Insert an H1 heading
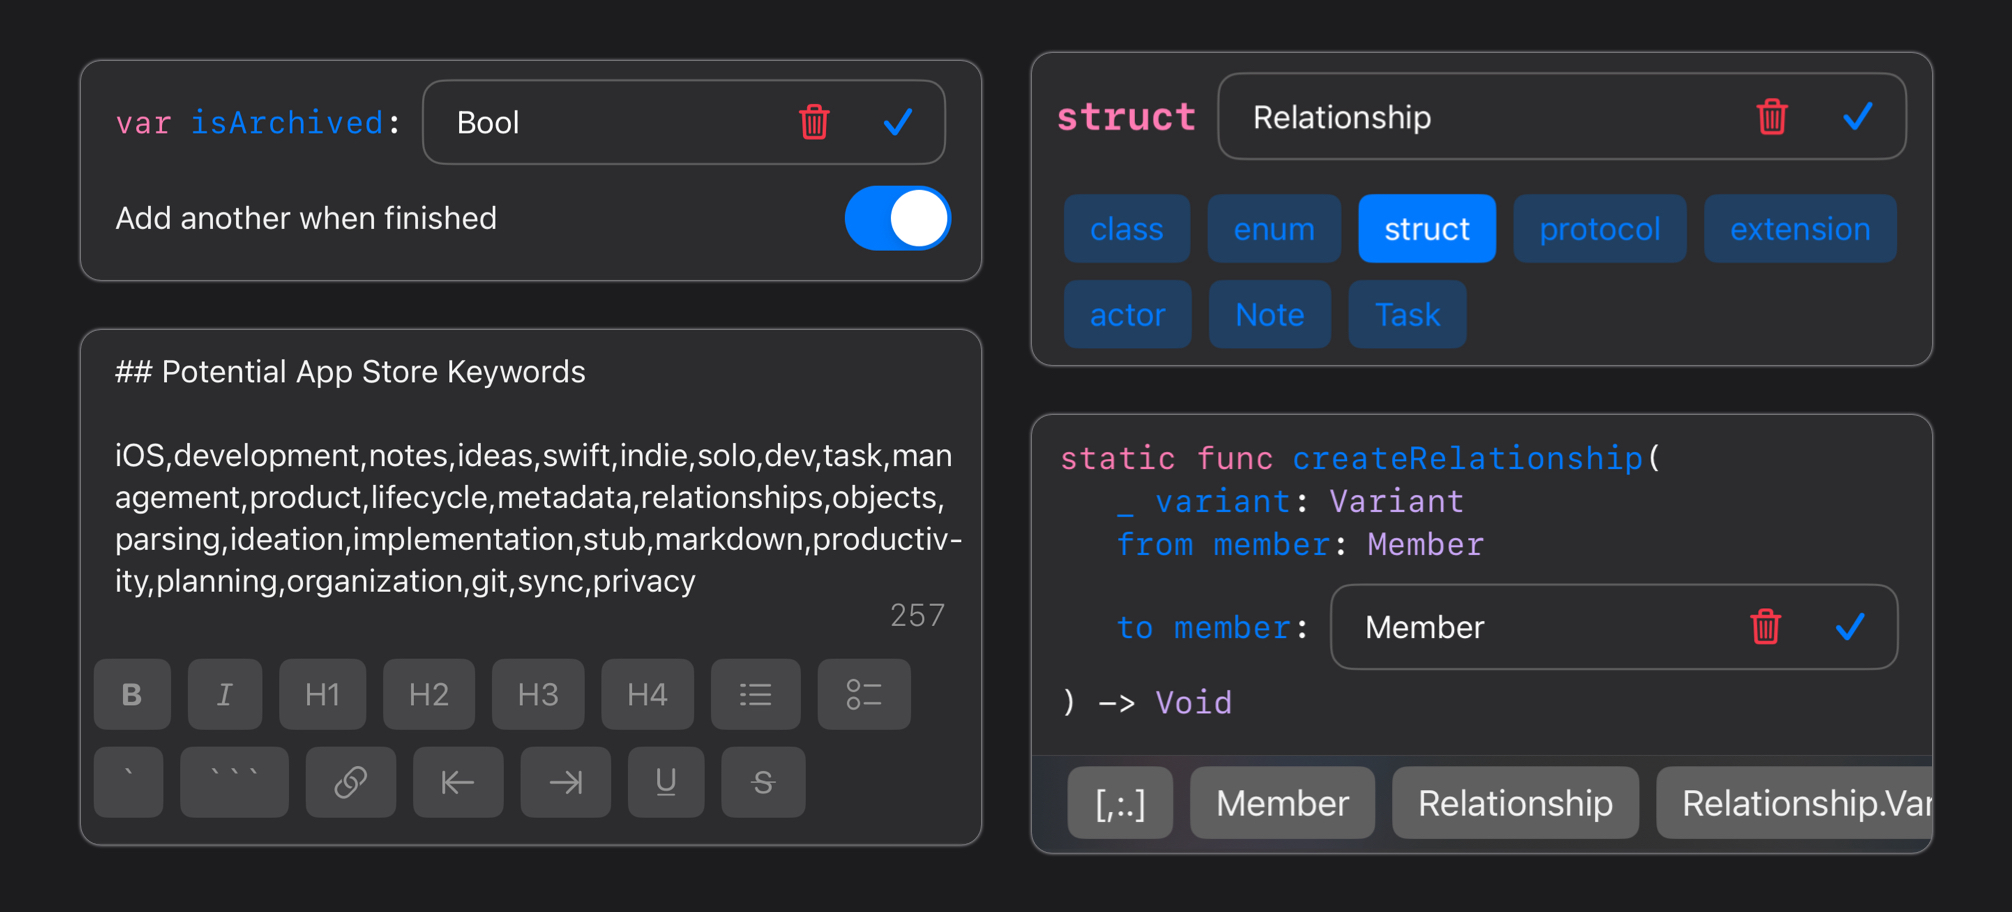 tap(322, 694)
